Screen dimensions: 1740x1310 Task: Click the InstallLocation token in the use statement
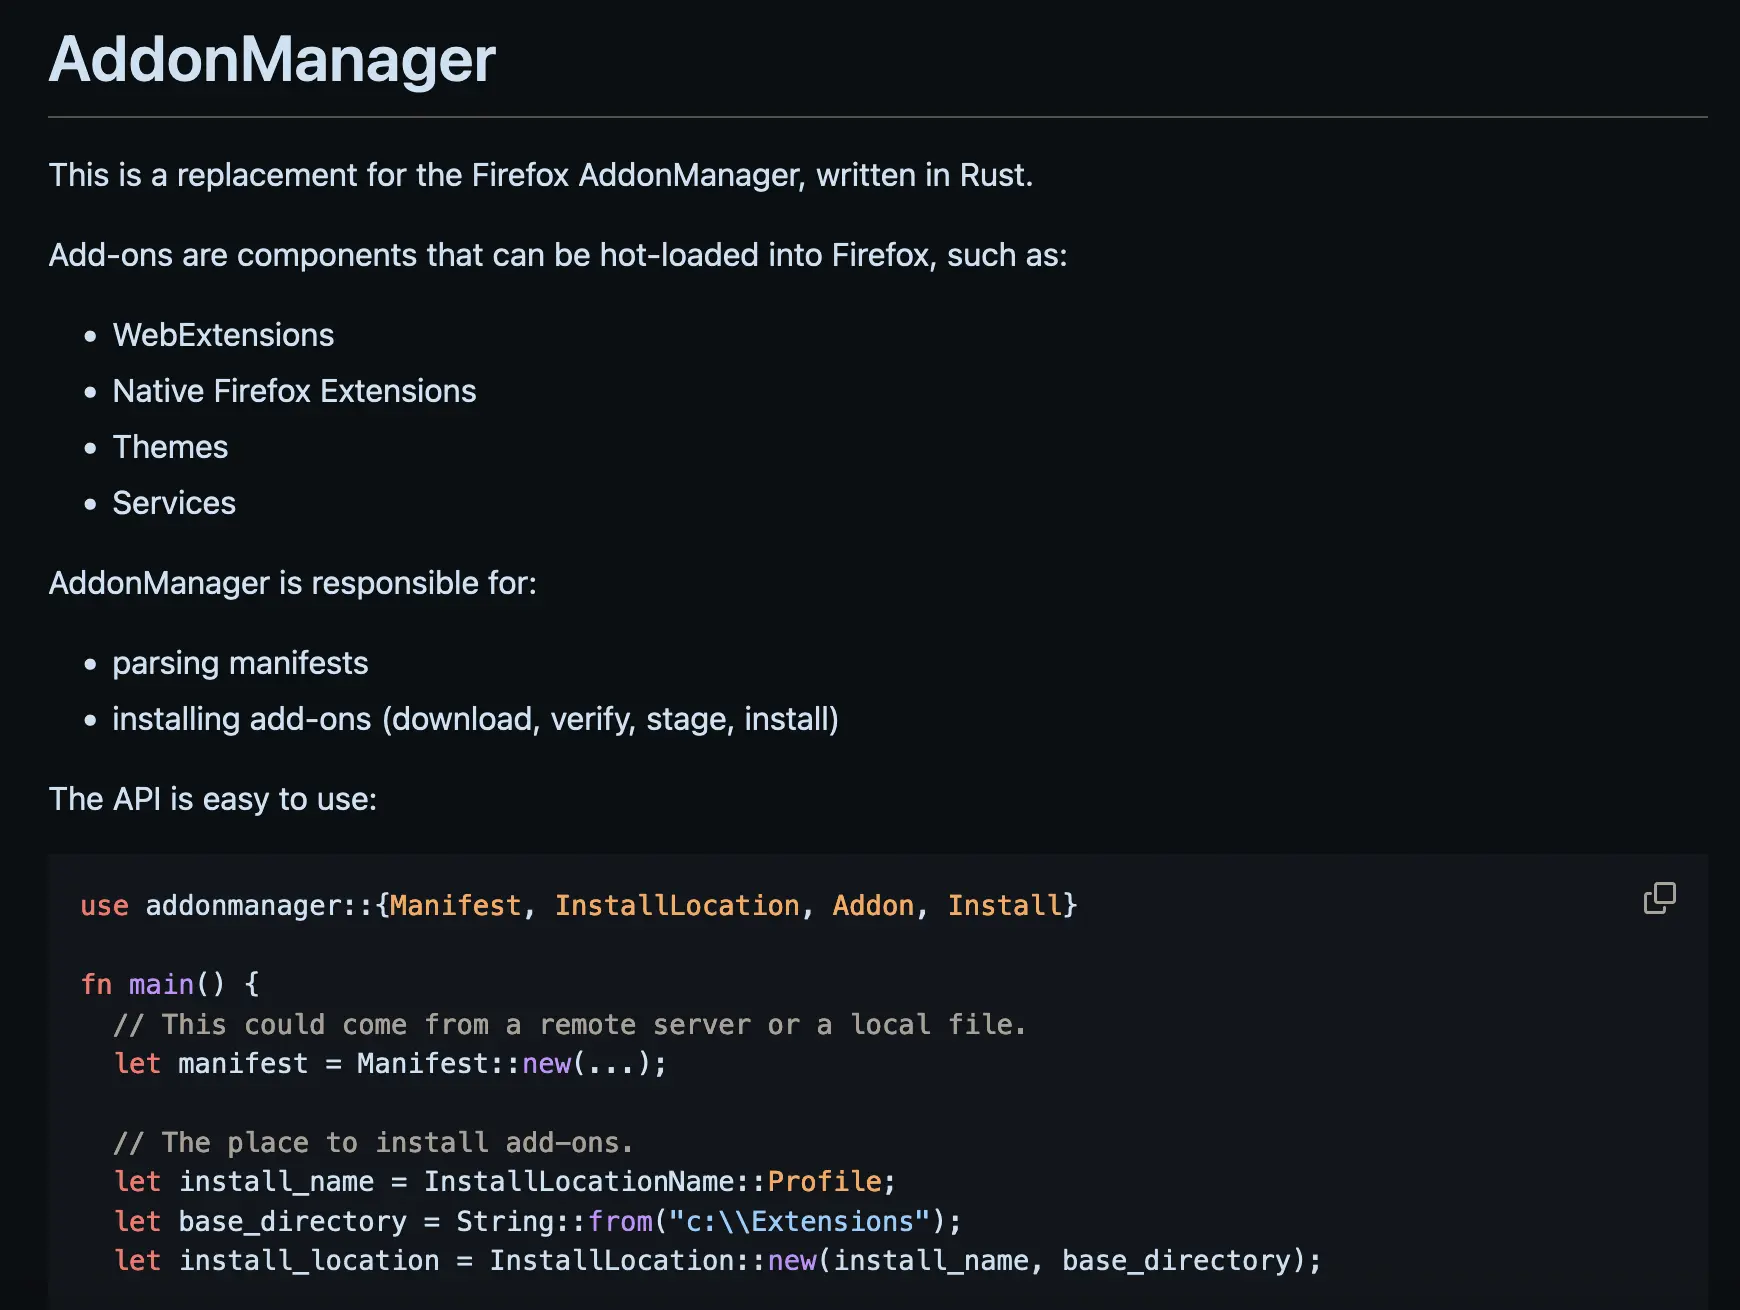[680, 905]
